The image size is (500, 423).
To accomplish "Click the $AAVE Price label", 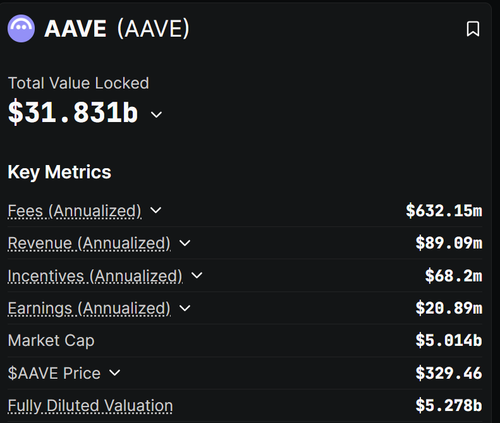I will (x=54, y=373).
